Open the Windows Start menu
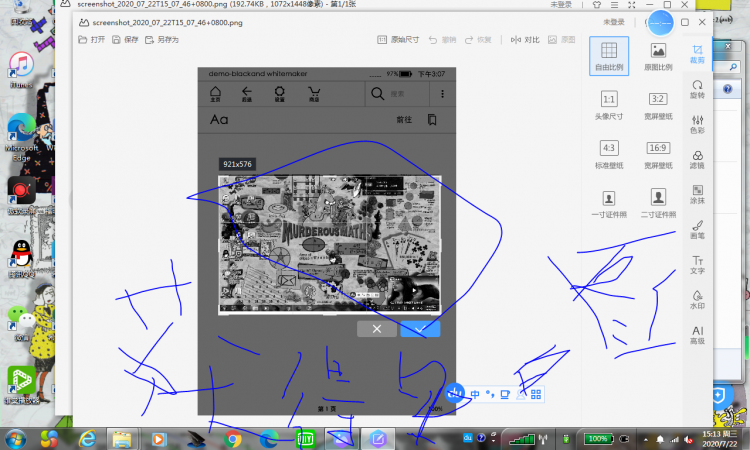750x450 pixels. click(x=16, y=439)
